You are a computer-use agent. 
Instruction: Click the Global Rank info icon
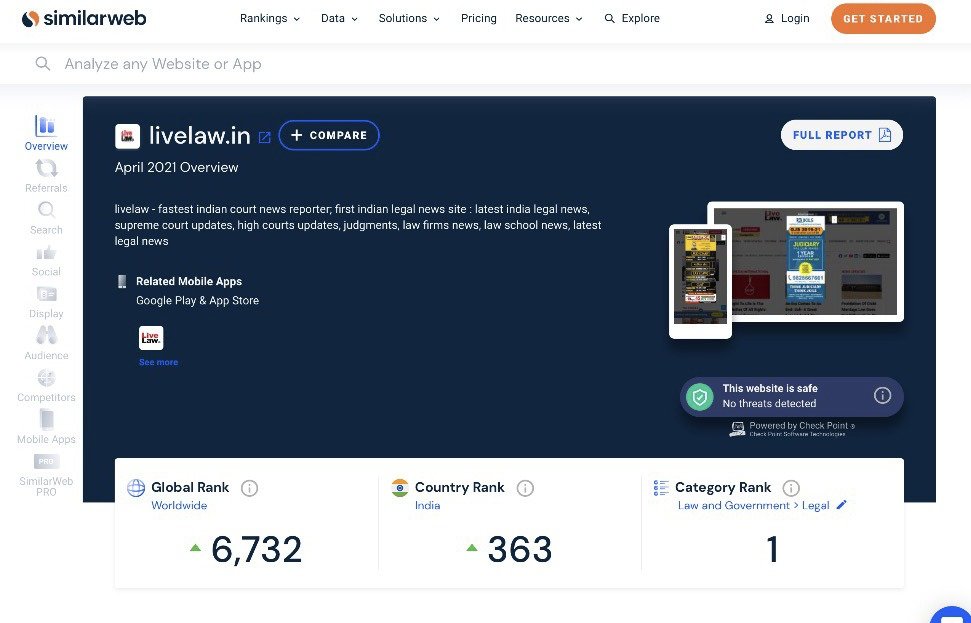[250, 488]
